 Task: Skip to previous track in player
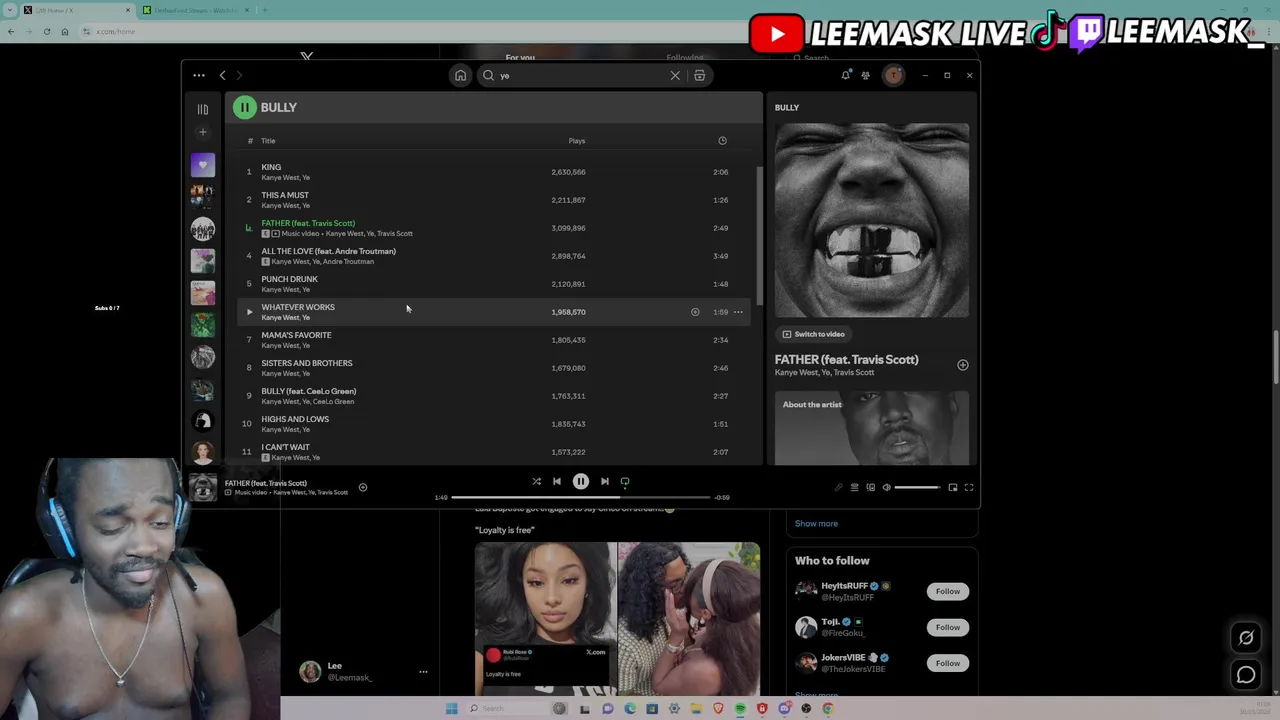tap(557, 482)
